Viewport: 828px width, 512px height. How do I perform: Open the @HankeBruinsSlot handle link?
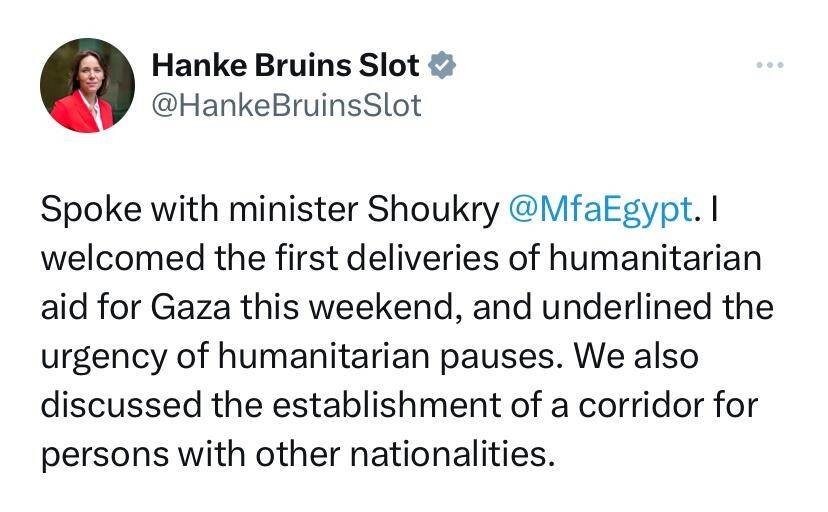coord(285,105)
